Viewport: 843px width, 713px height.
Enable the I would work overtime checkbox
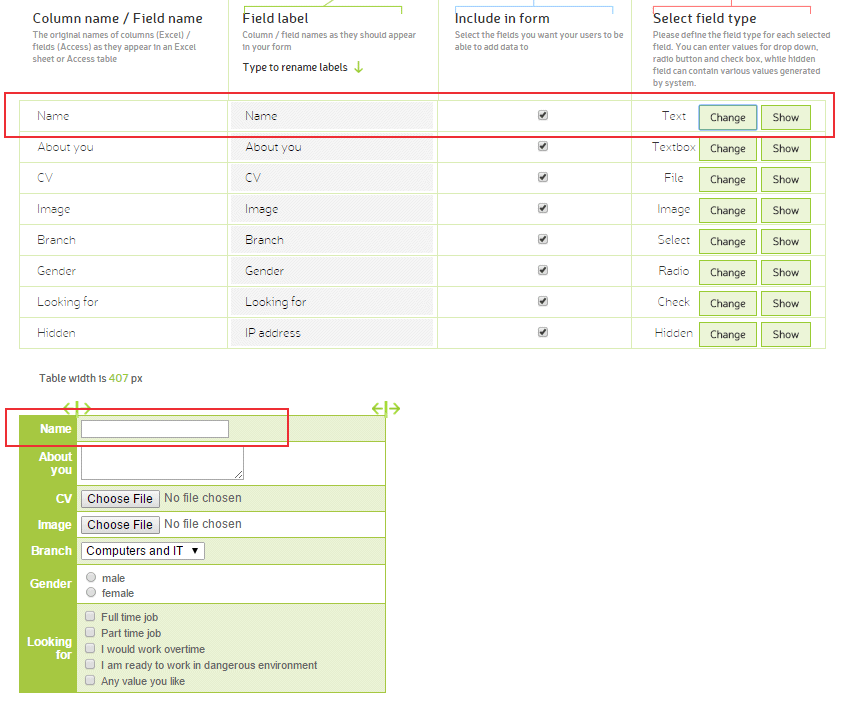(x=89, y=648)
